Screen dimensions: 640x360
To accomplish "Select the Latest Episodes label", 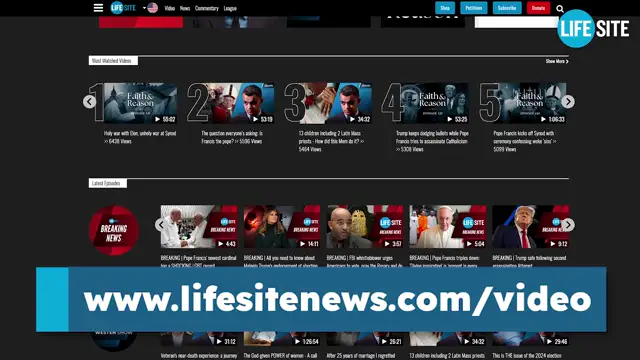I will tap(107, 183).
